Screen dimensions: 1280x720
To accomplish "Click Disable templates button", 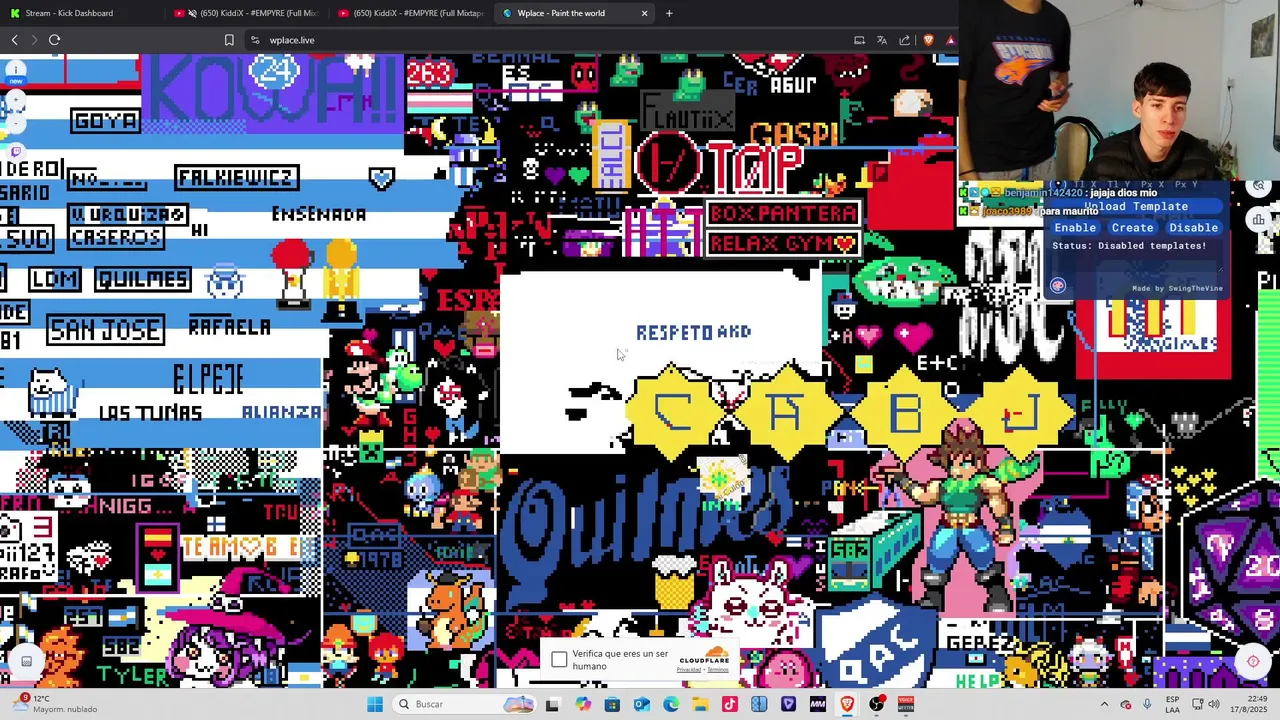I will (x=1193, y=228).
